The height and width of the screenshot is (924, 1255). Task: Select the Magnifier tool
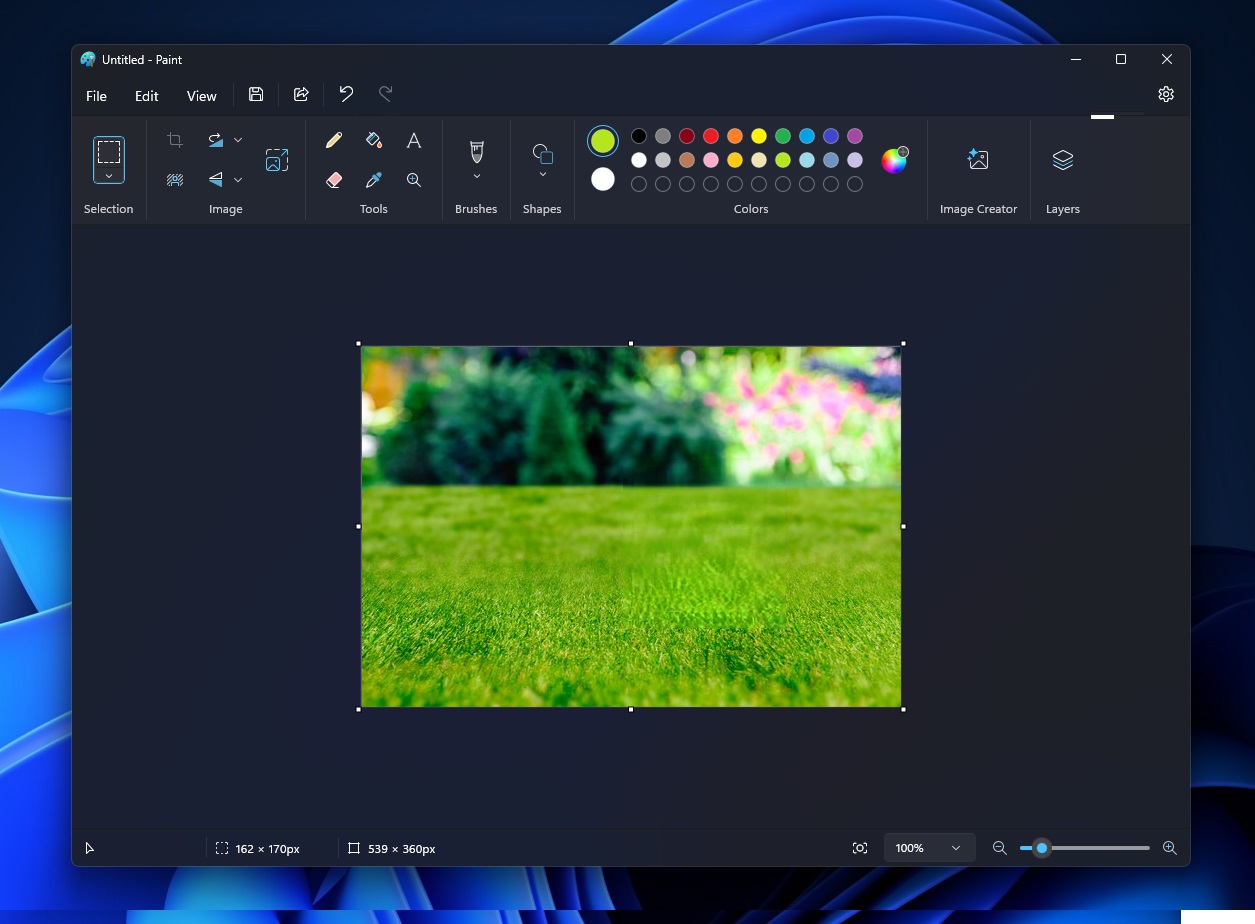[x=413, y=180]
